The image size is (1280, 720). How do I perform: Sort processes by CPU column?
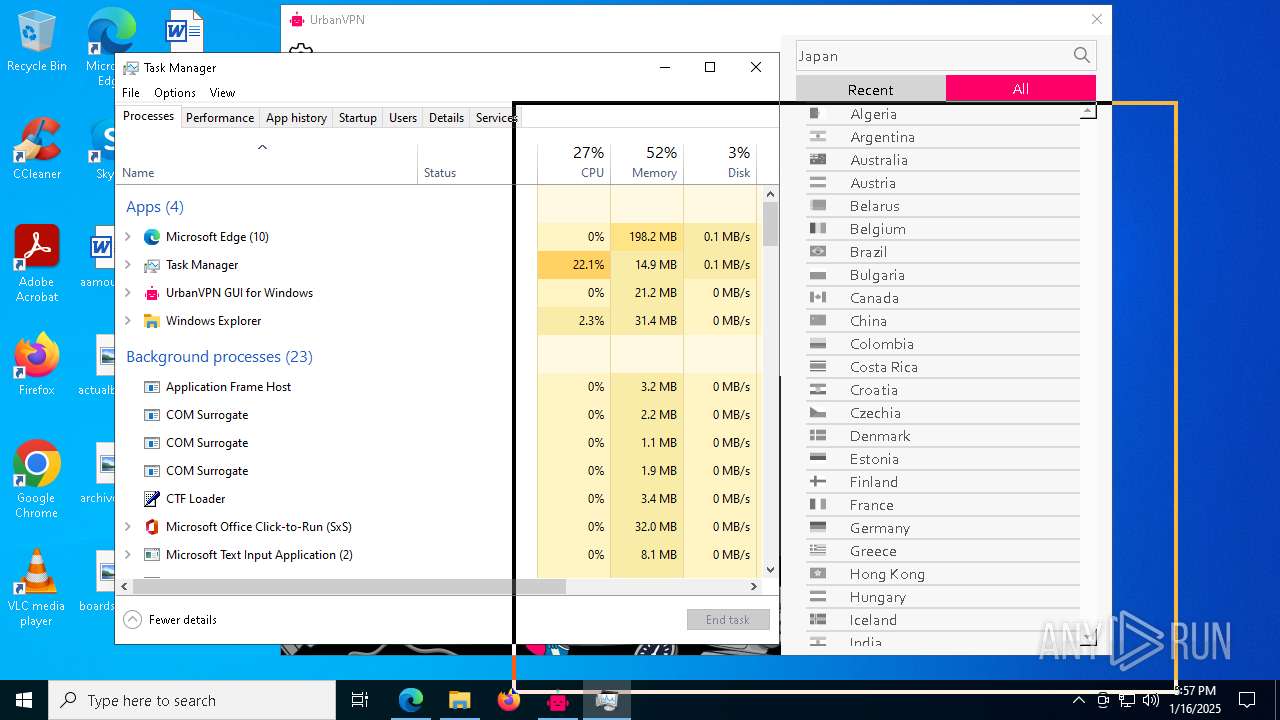point(574,162)
